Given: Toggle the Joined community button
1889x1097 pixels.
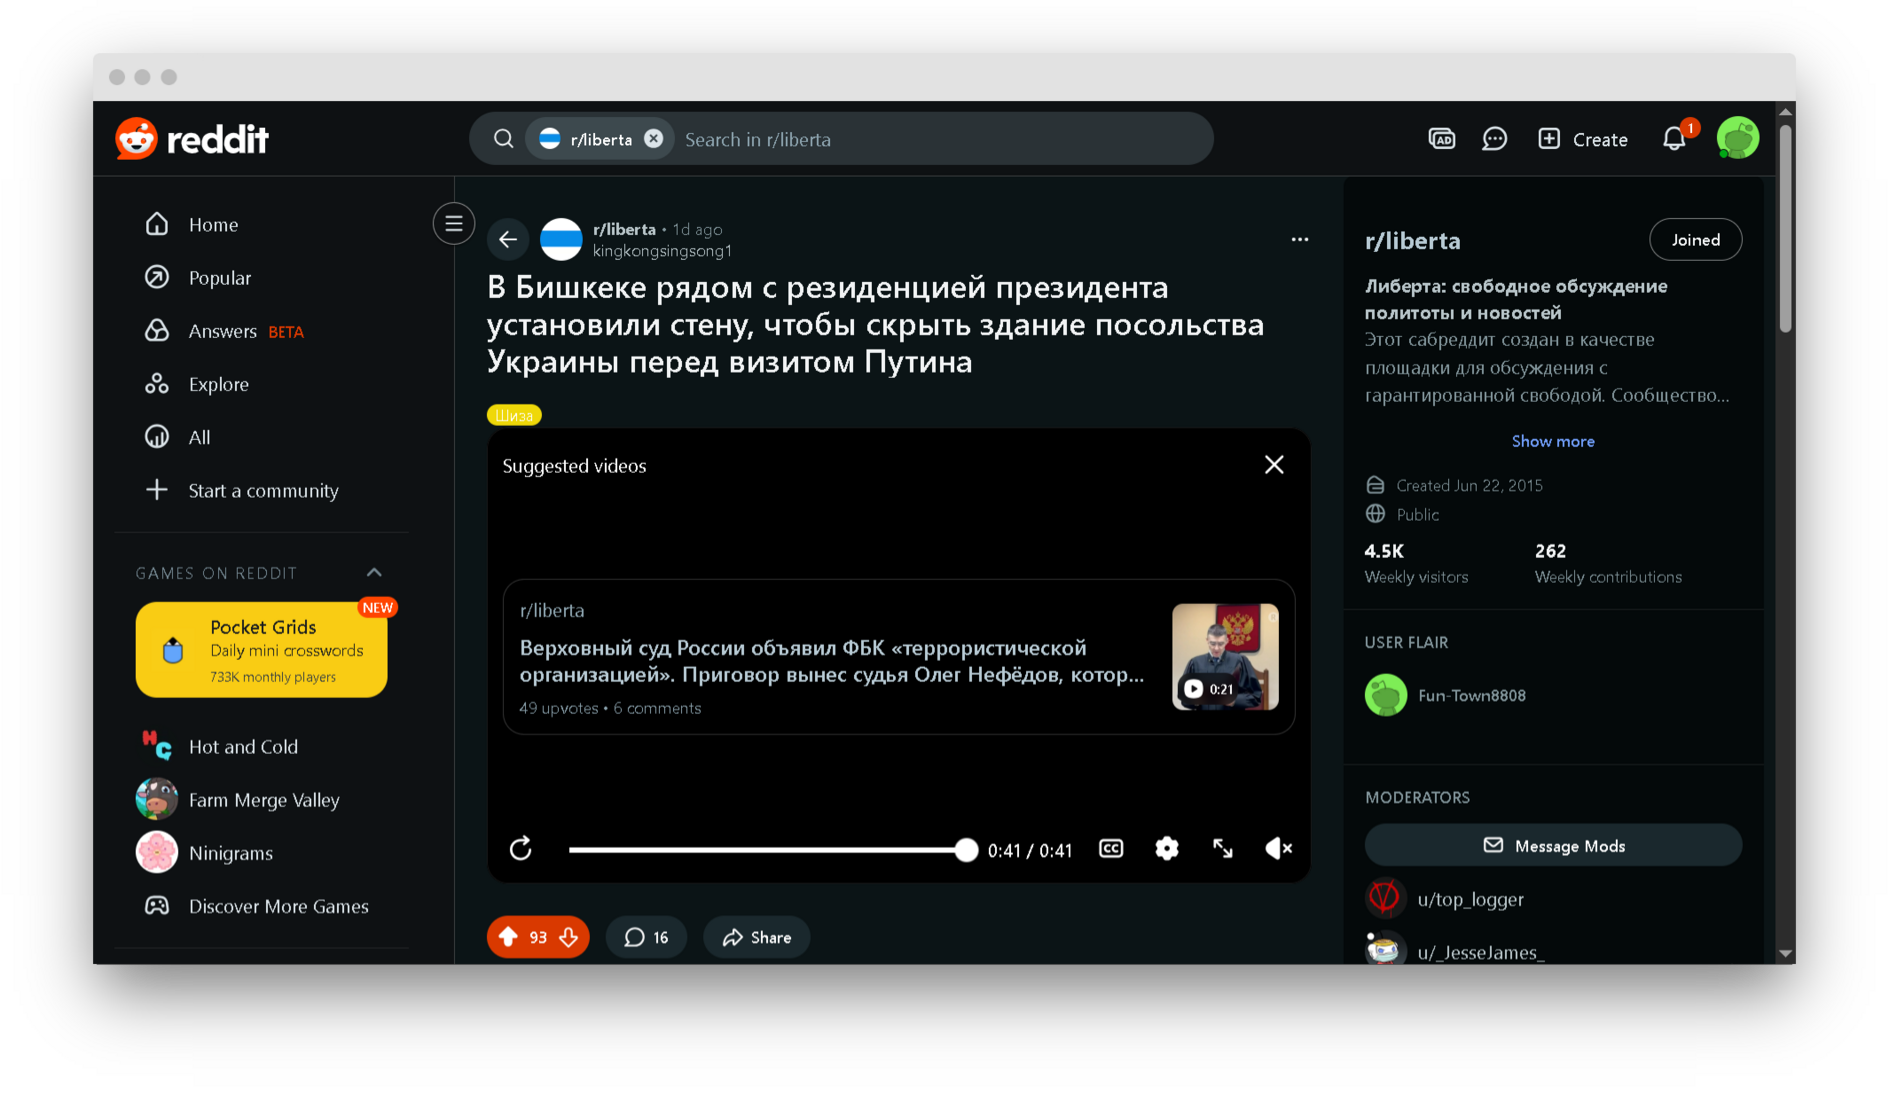Looking at the screenshot, I should pyautogui.click(x=1695, y=240).
